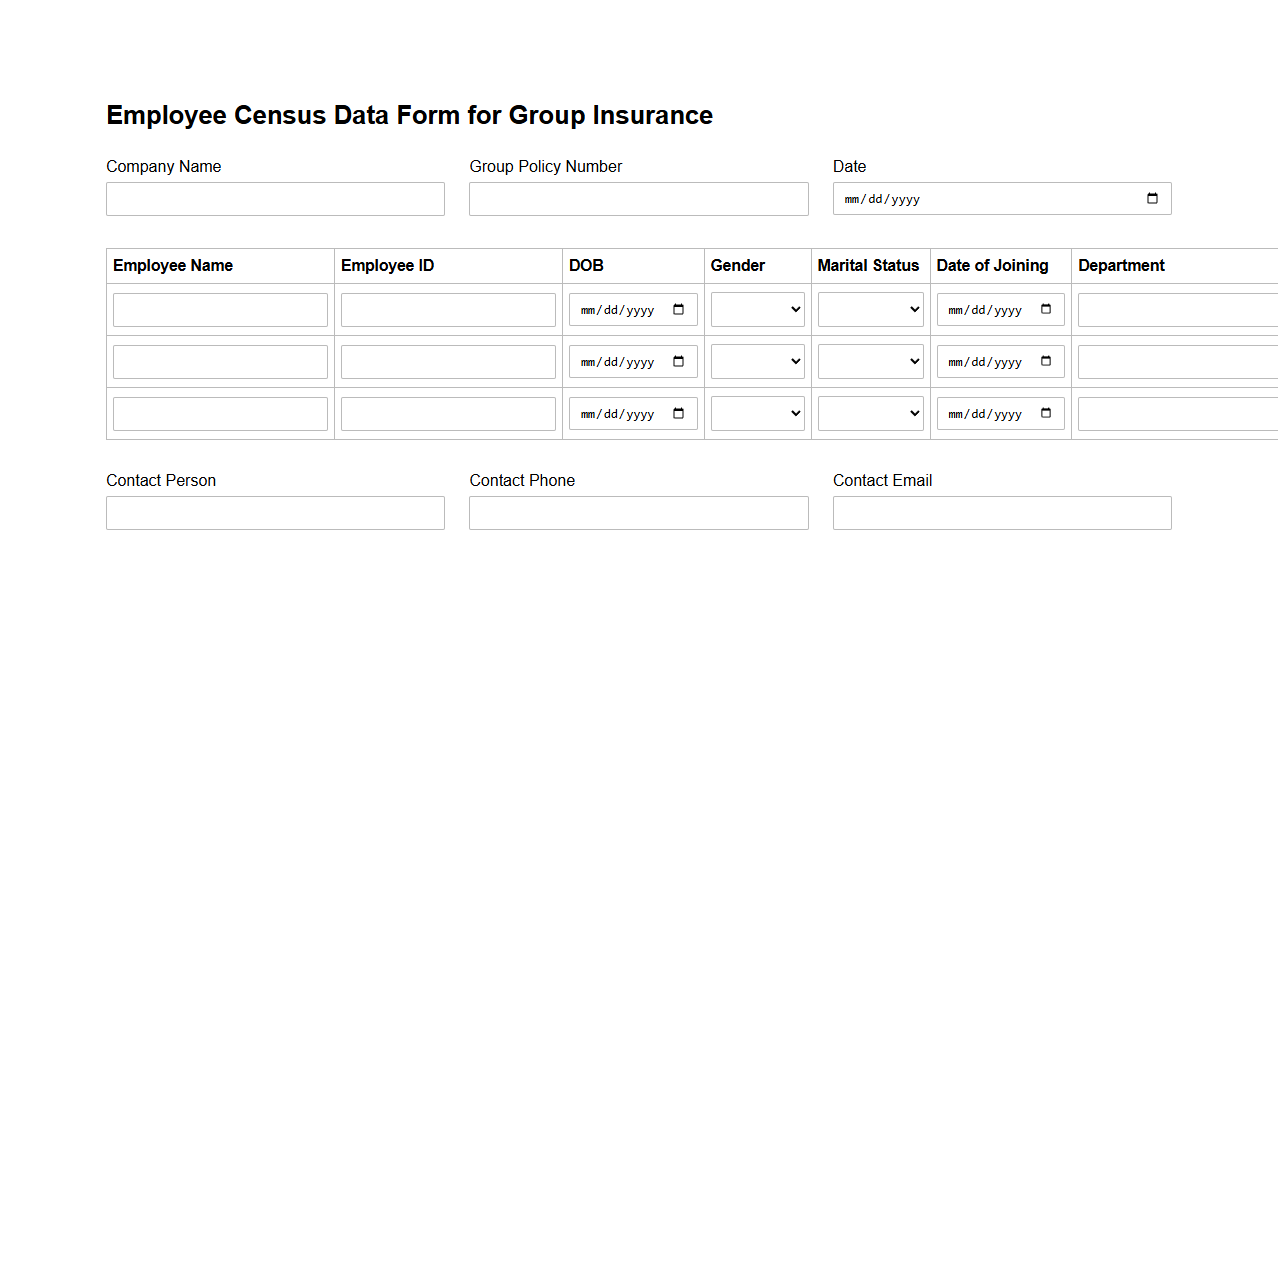Open the Marital Status dropdown in row one
This screenshot has width=1278, height=1285.
click(x=869, y=309)
